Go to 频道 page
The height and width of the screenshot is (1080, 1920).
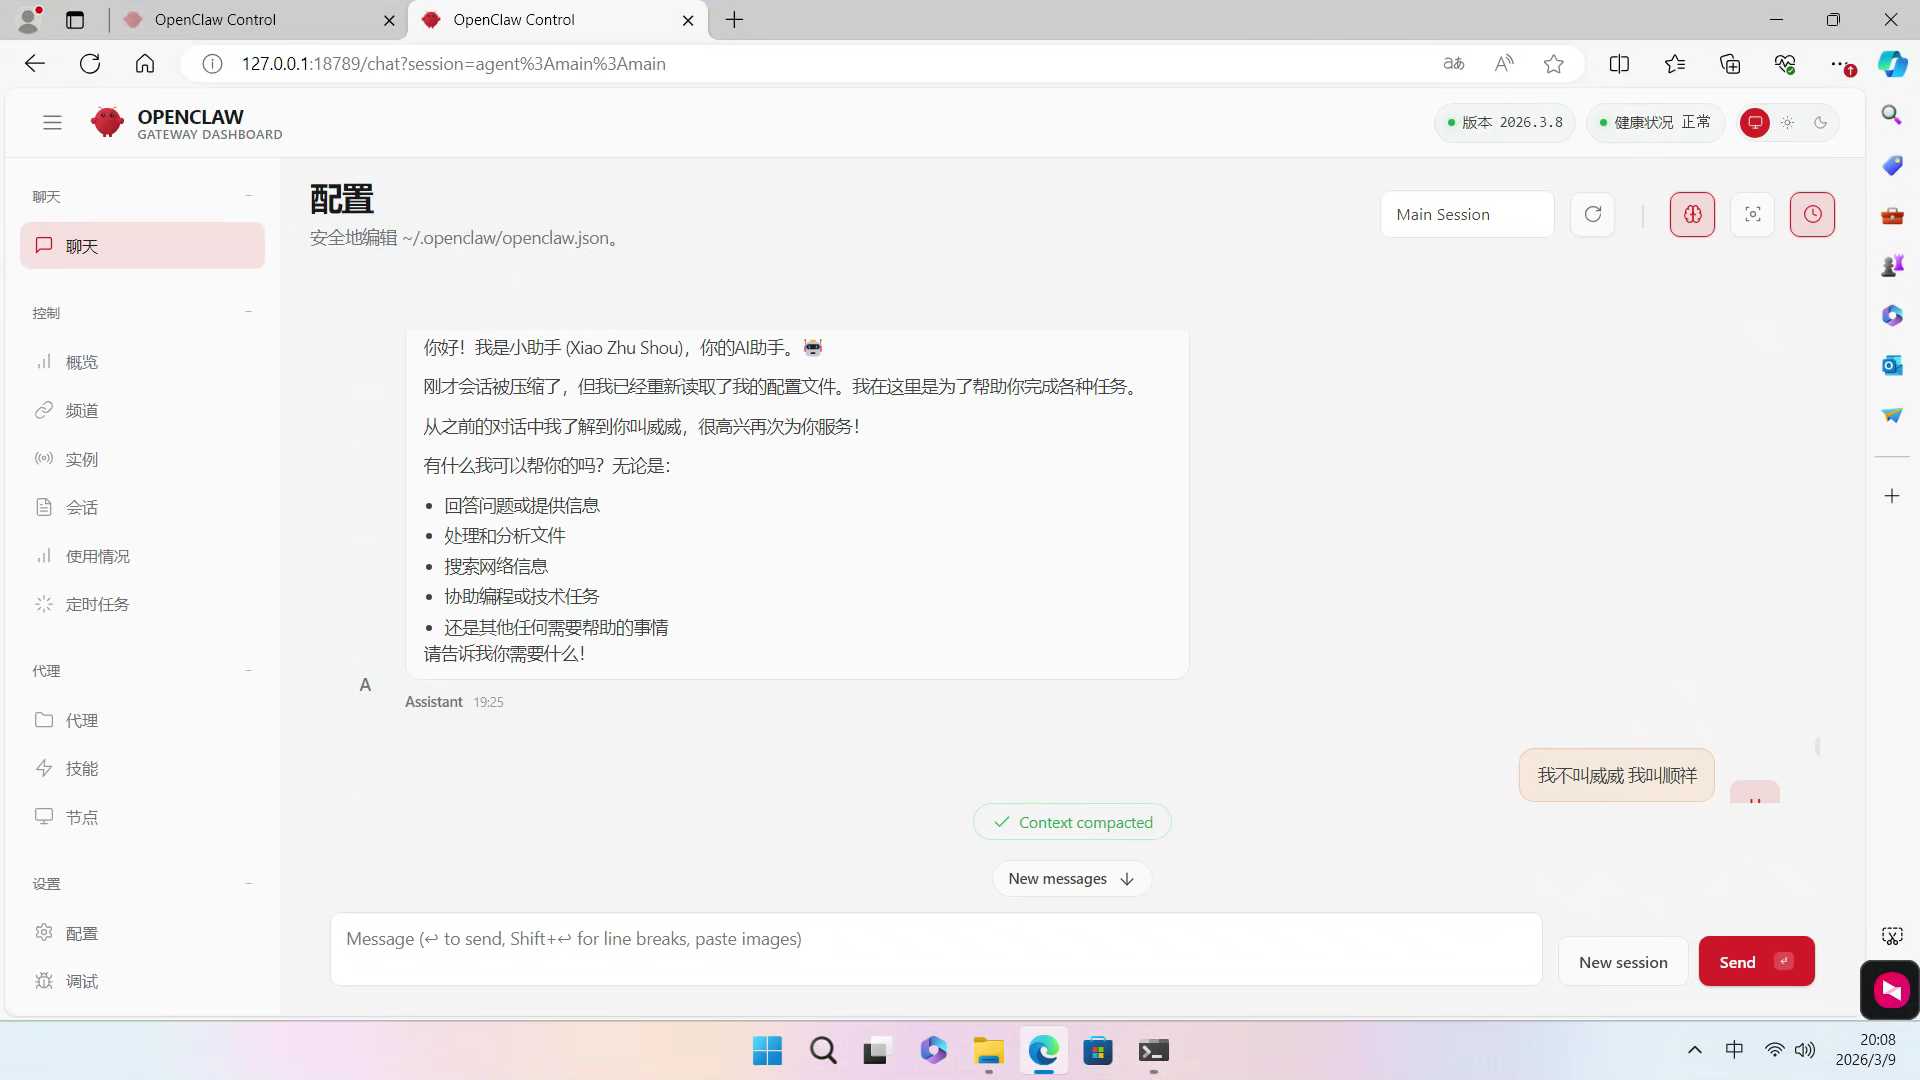pyautogui.click(x=81, y=410)
